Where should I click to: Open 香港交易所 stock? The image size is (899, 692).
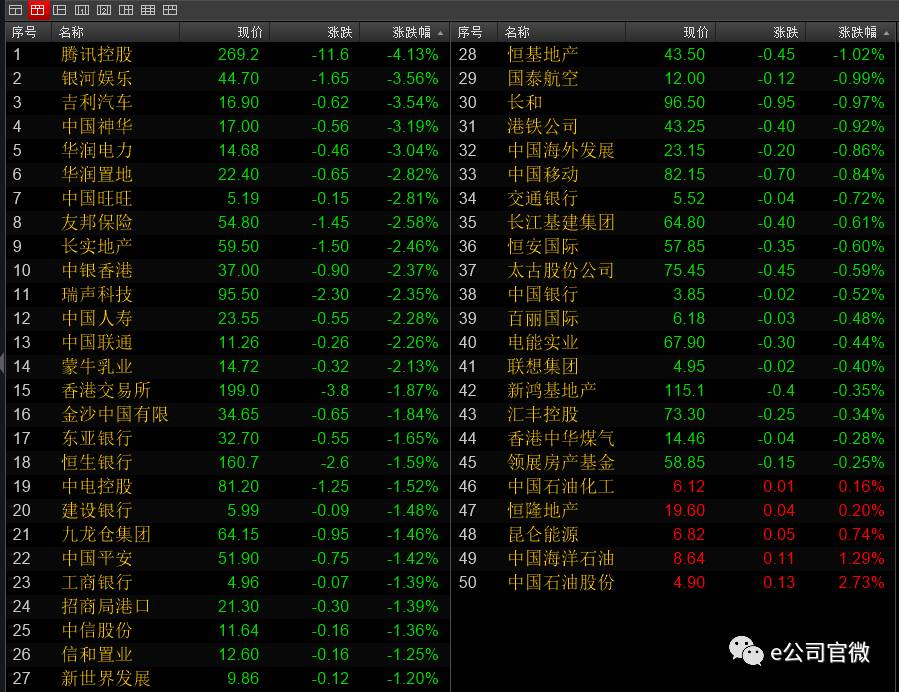click(106, 390)
